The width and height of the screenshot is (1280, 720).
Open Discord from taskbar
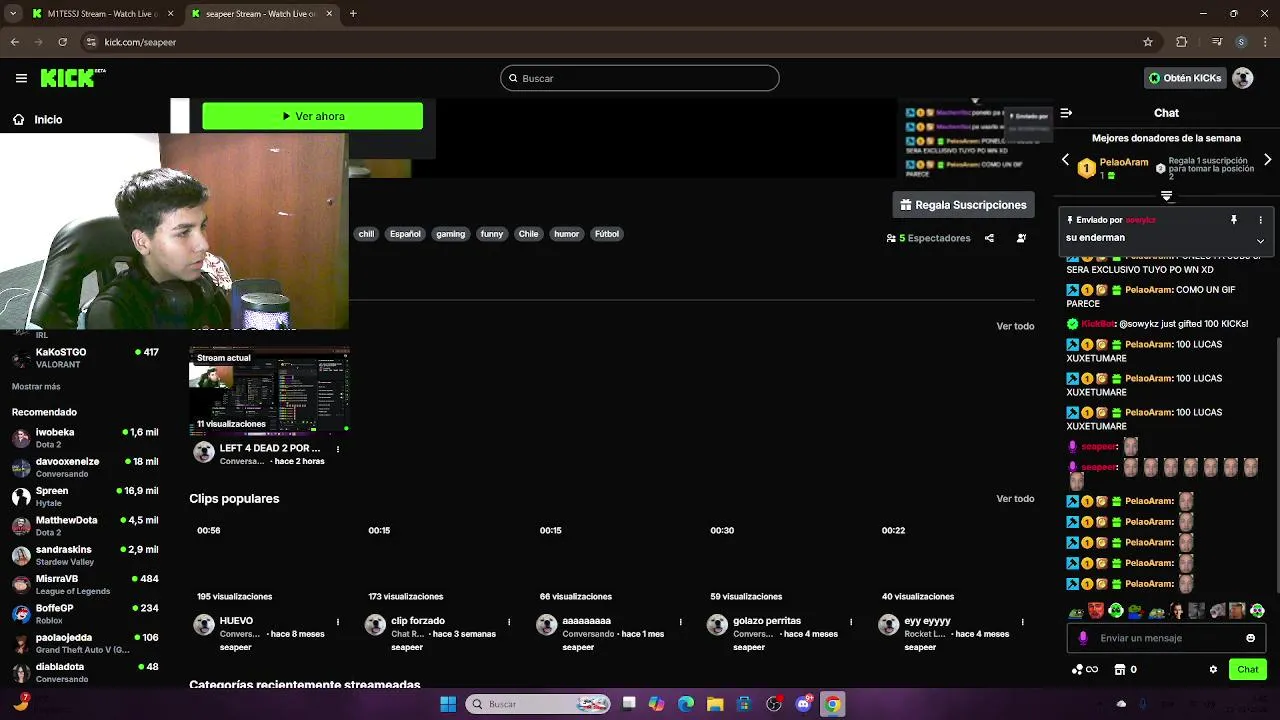(x=803, y=704)
